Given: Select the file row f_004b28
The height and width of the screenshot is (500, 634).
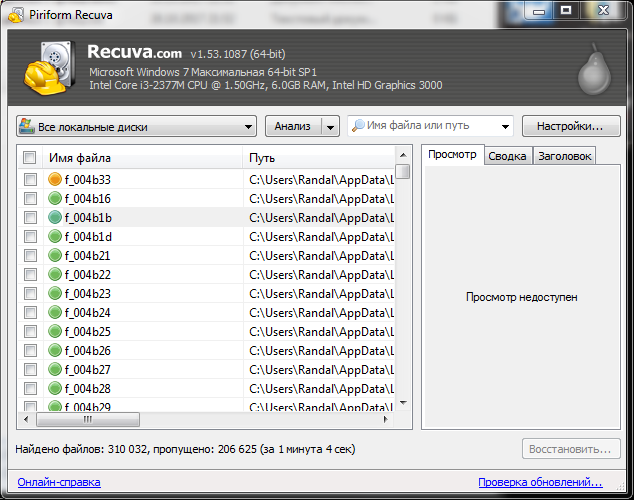Looking at the screenshot, I should click(206, 388).
